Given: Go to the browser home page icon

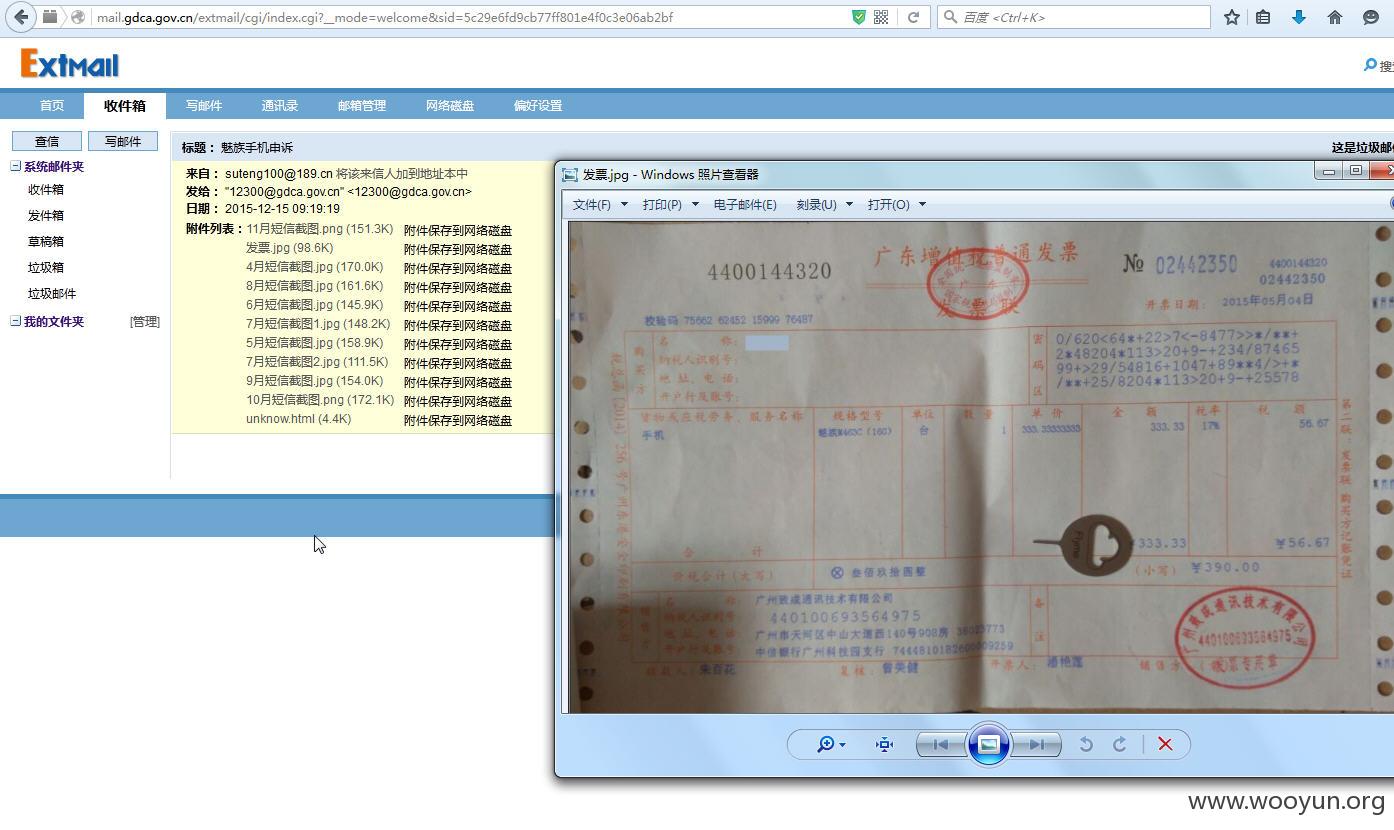Looking at the screenshot, I should point(1334,17).
